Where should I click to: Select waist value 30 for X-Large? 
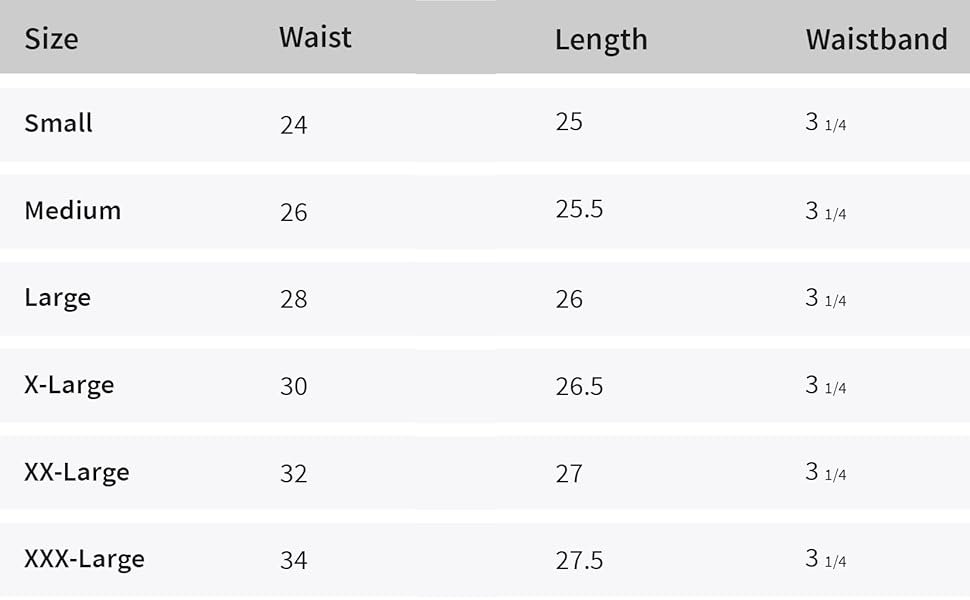[294, 386]
